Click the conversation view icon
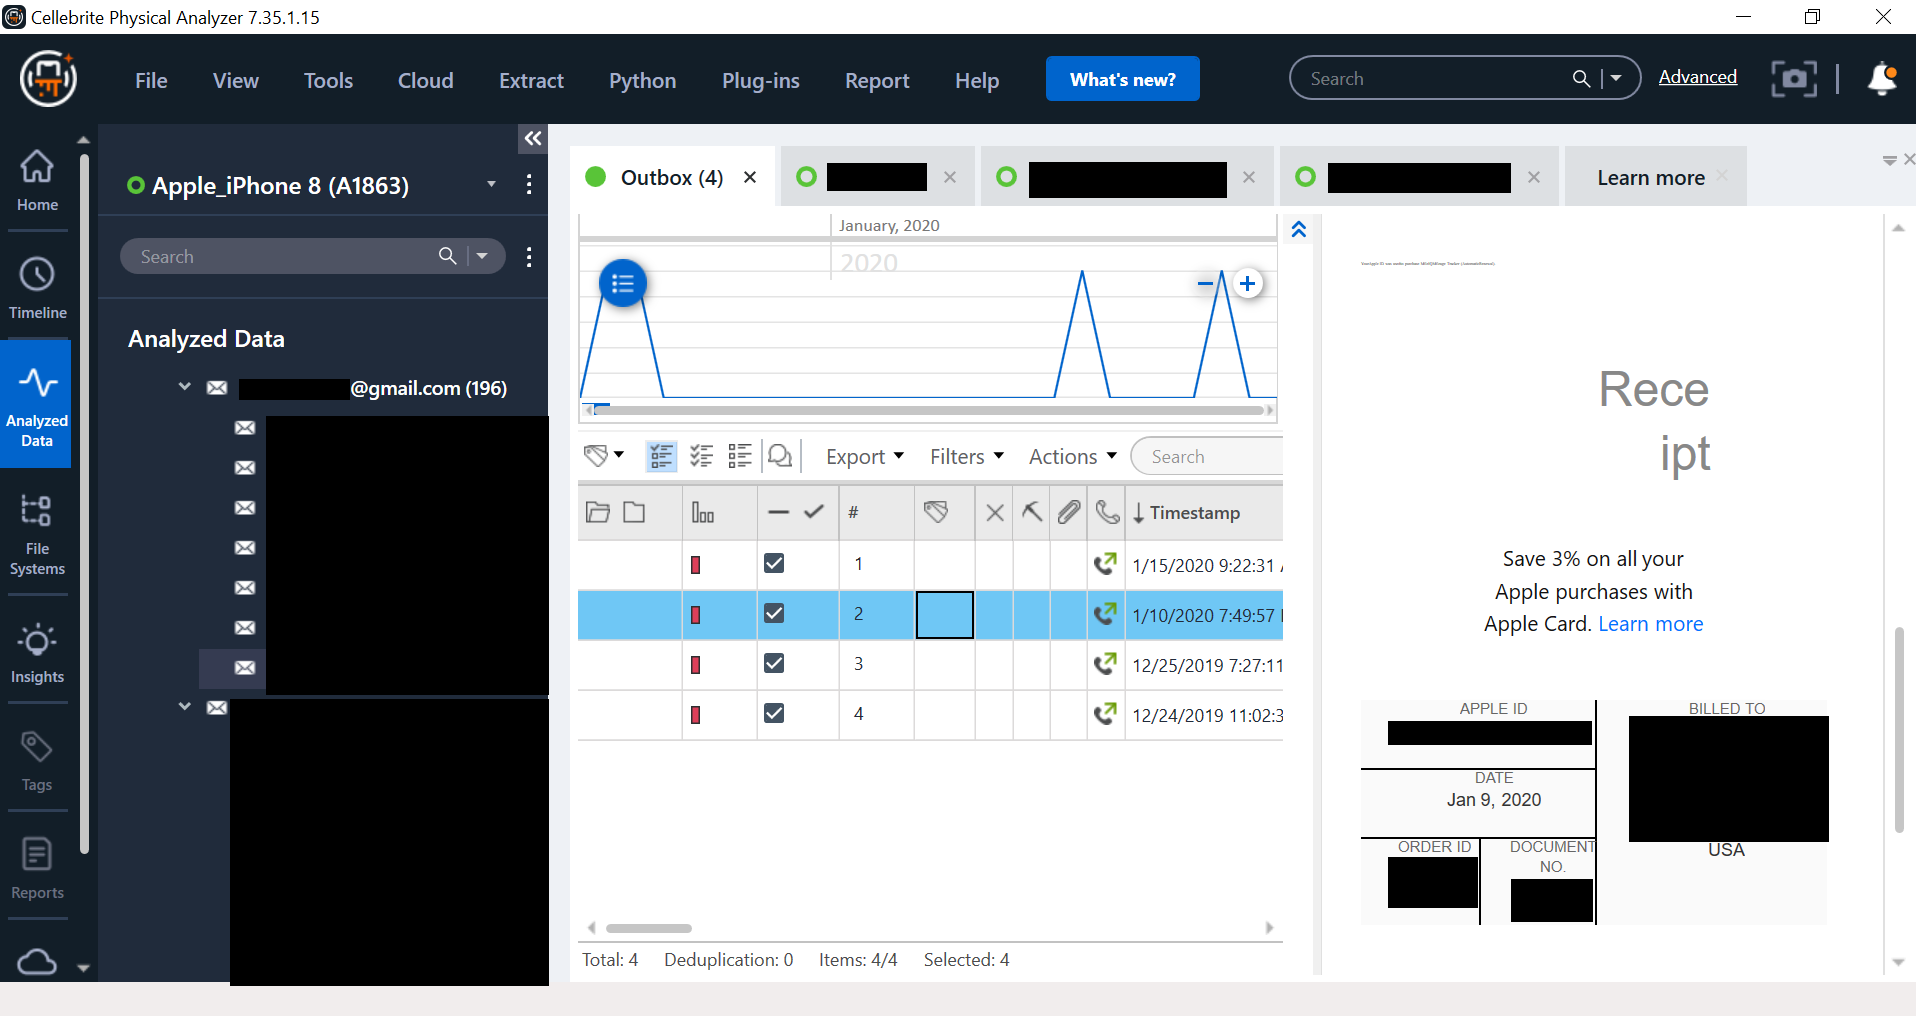This screenshot has height=1016, width=1916. (780, 456)
